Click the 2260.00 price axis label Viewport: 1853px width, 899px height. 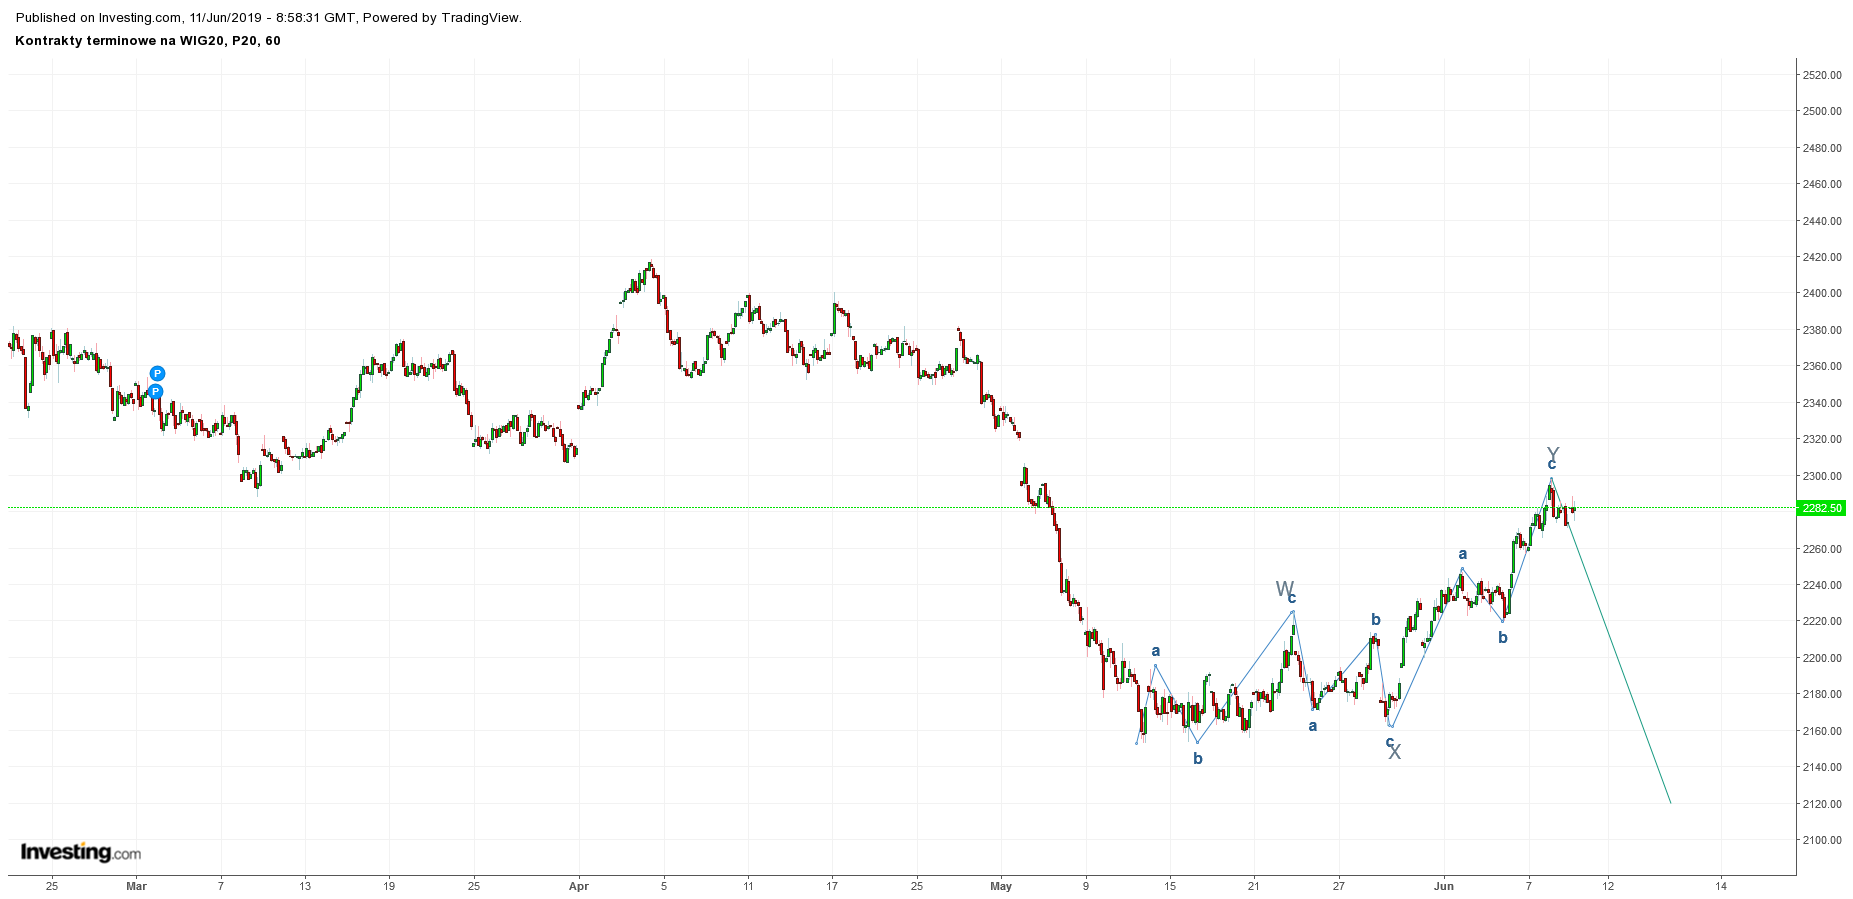(x=1822, y=549)
